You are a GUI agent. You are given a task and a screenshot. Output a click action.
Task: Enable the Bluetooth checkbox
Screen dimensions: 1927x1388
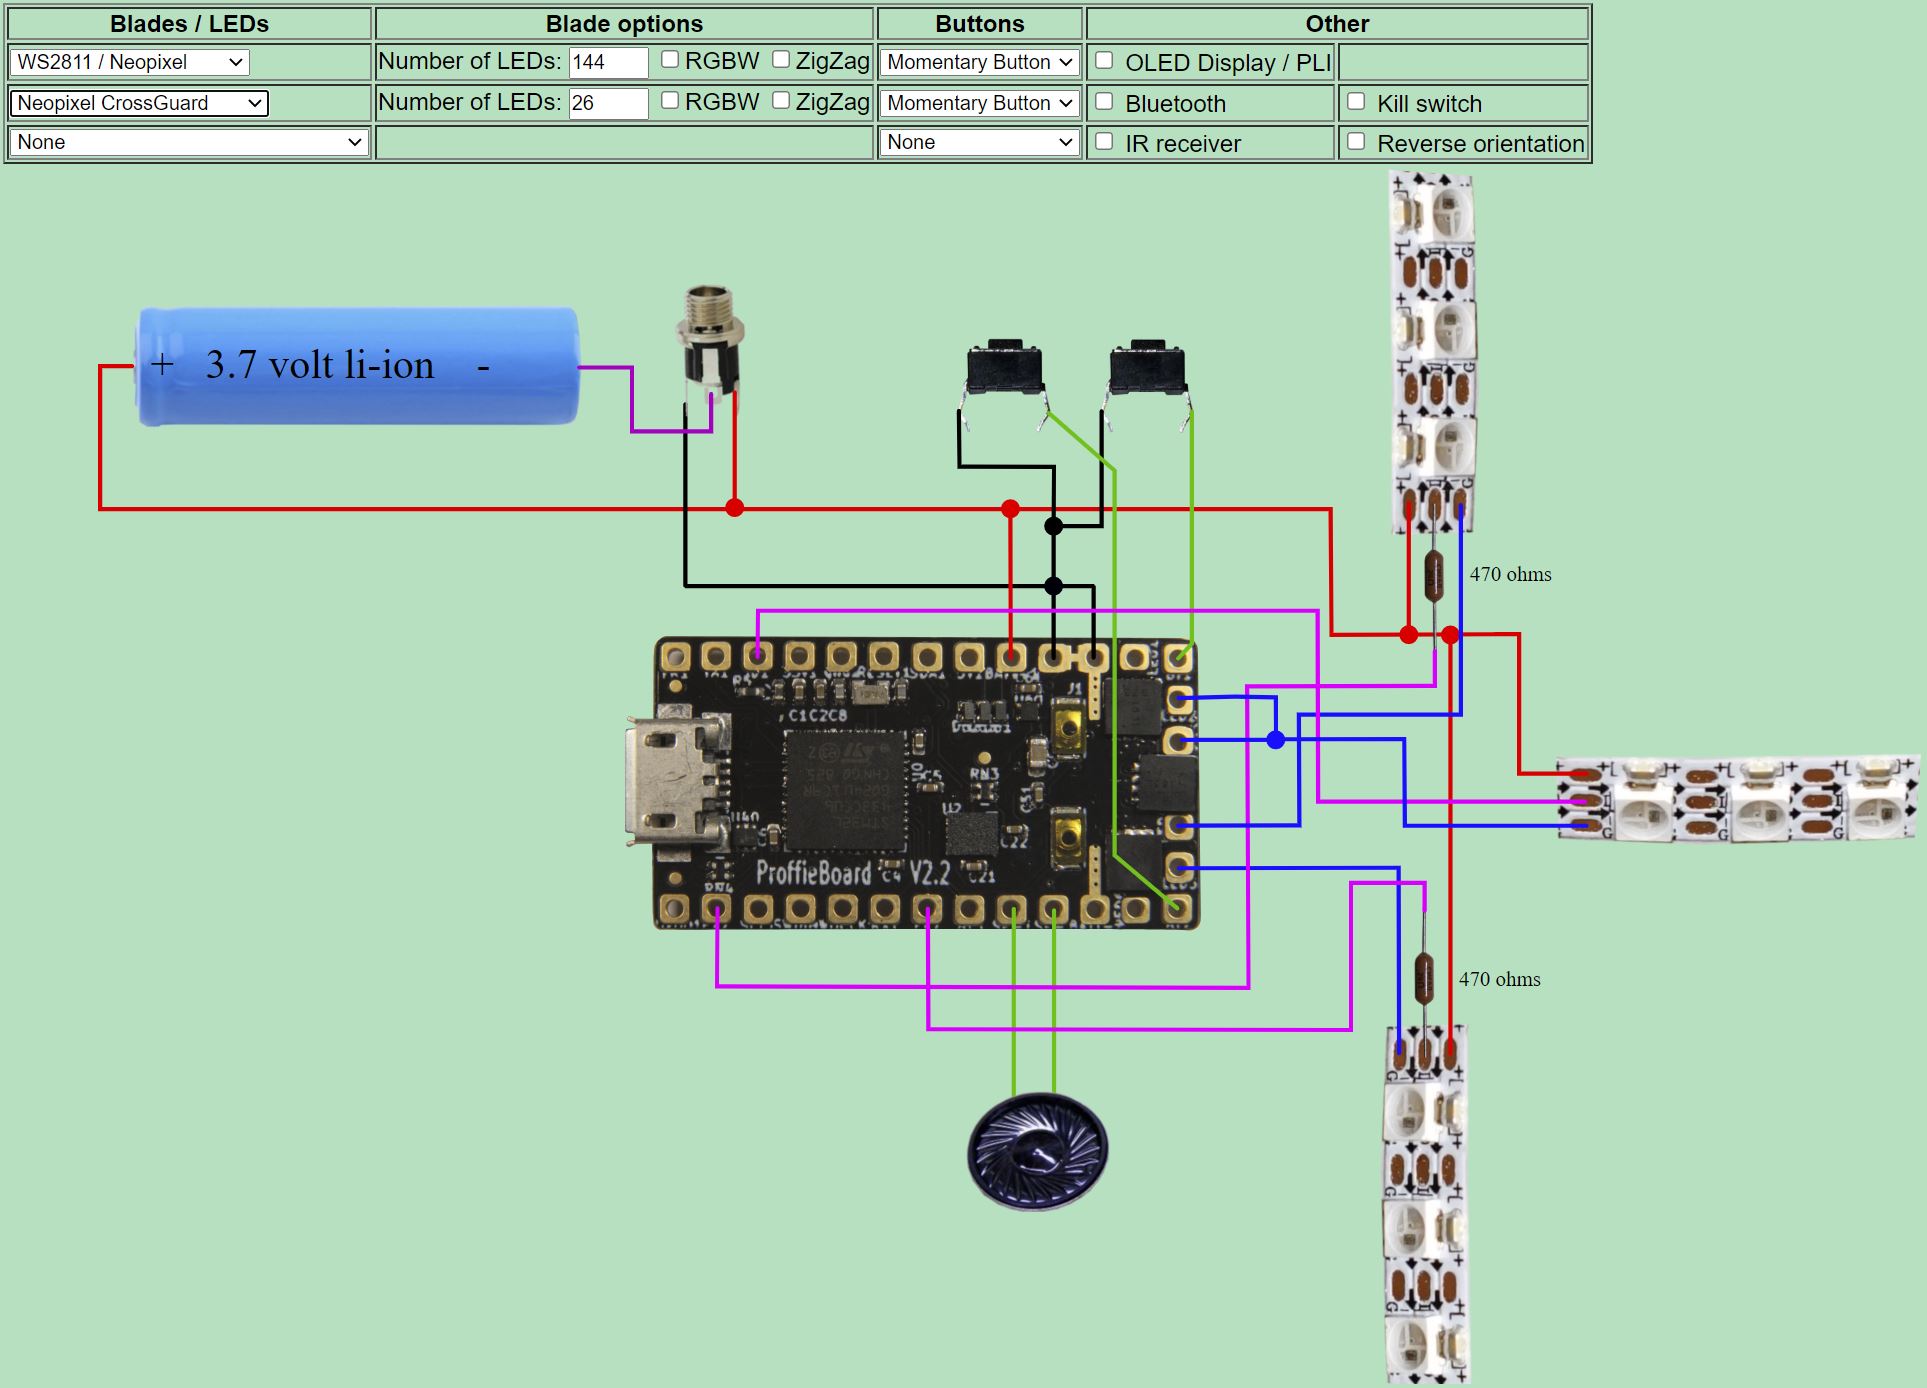point(1105,102)
